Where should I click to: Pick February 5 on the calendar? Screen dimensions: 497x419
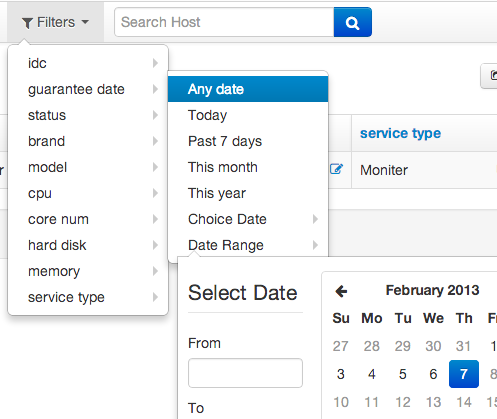(402, 374)
